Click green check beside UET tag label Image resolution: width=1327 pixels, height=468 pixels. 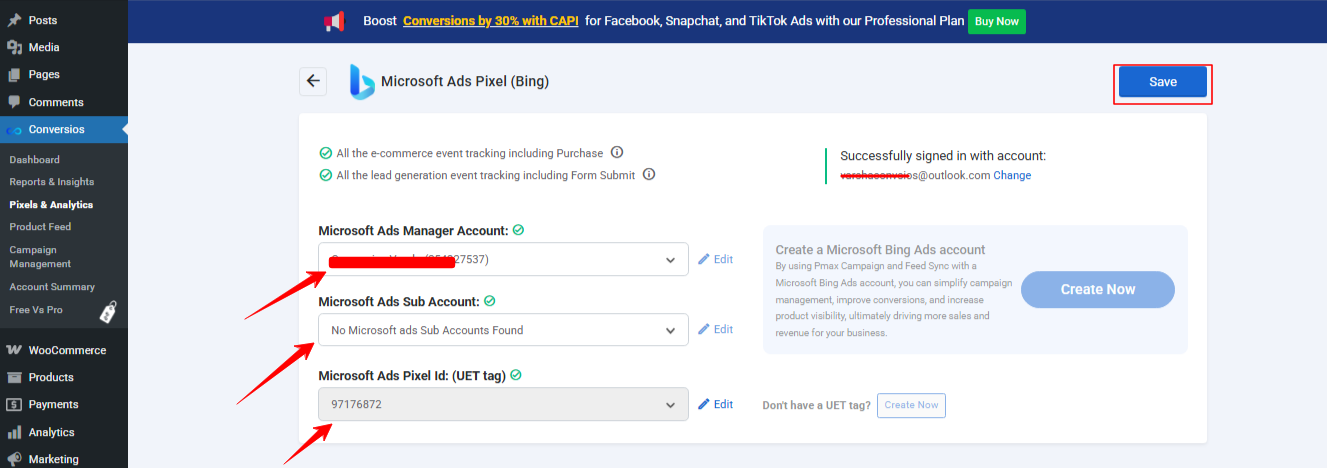click(516, 375)
